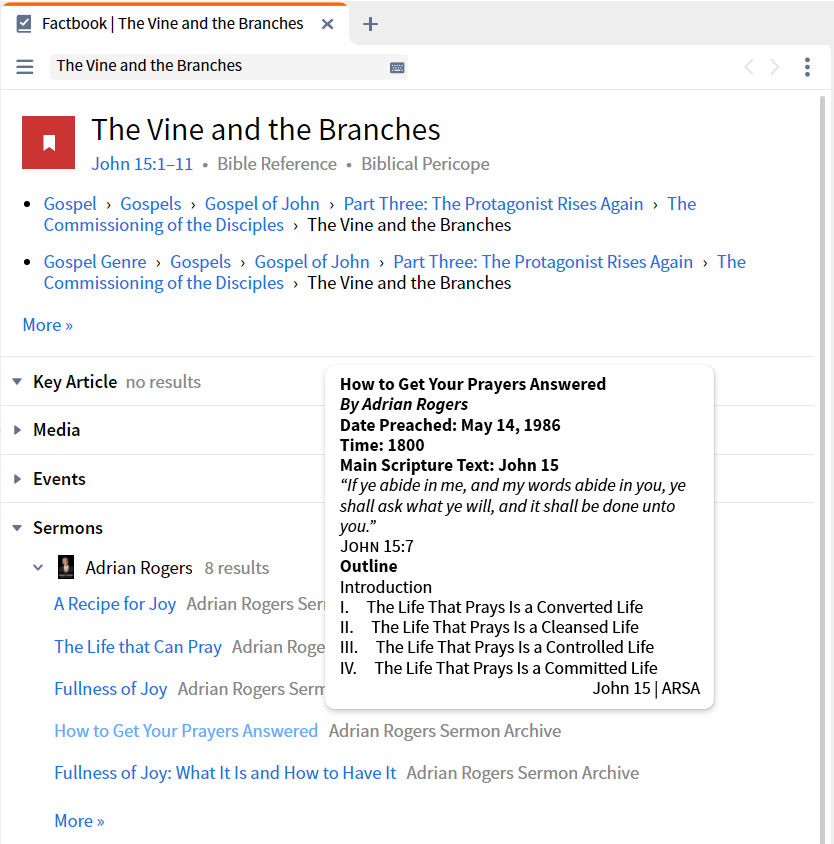Collapse Adrian Rogers sermon results
Image resolution: width=834 pixels, height=844 pixels.
(38, 567)
